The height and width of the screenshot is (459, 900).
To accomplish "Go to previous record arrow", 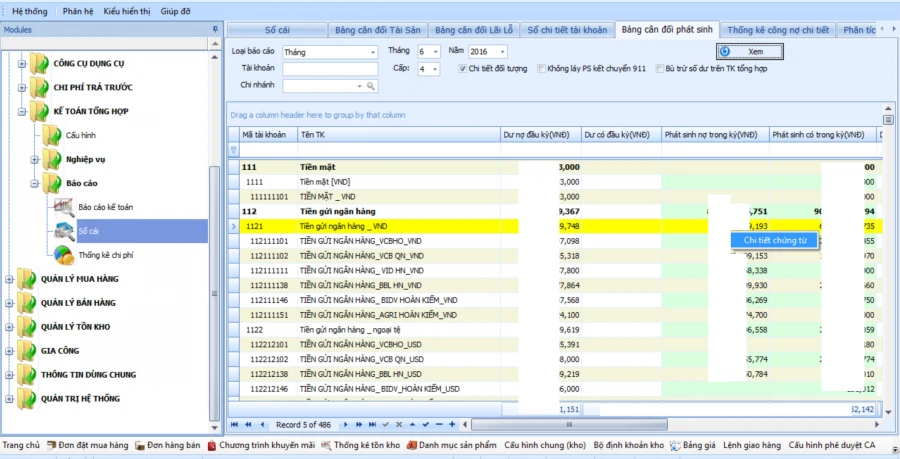I will click(262, 425).
